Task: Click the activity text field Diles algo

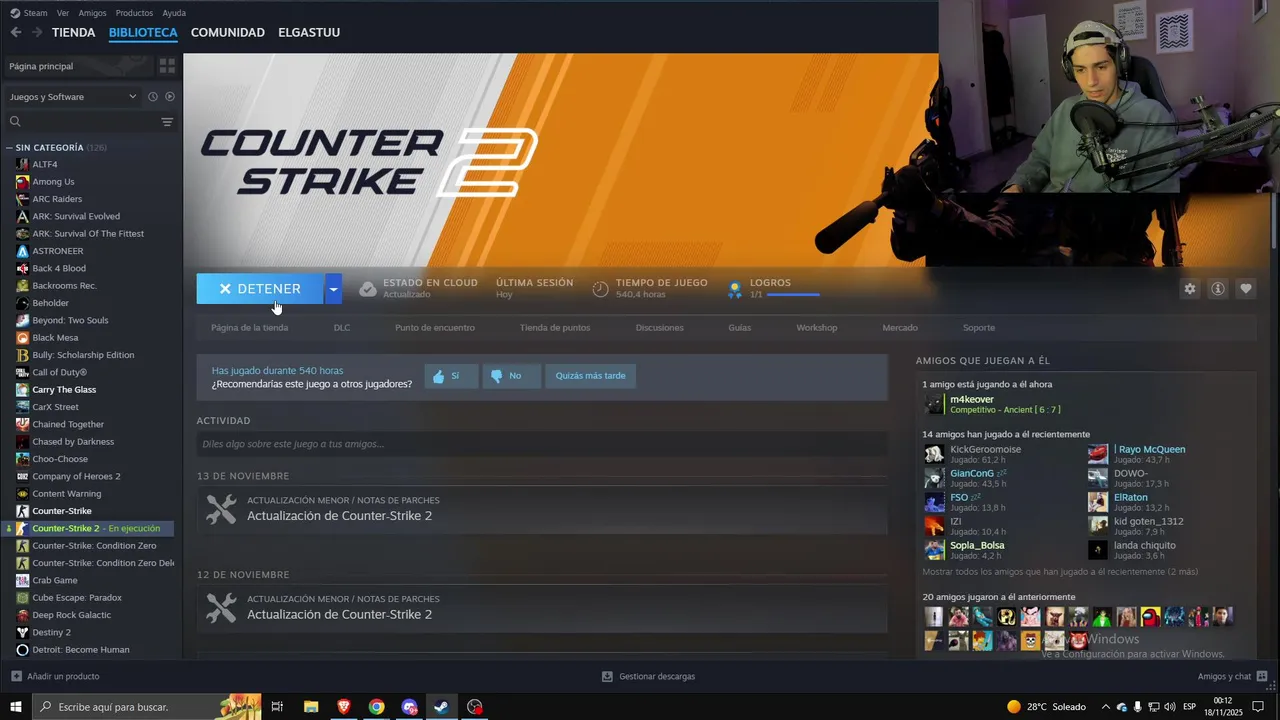Action: click(542, 444)
